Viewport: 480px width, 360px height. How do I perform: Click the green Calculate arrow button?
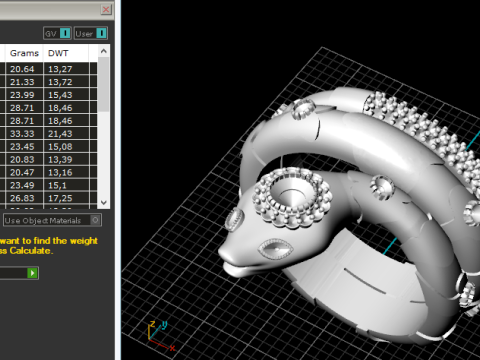(x=32, y=273)
